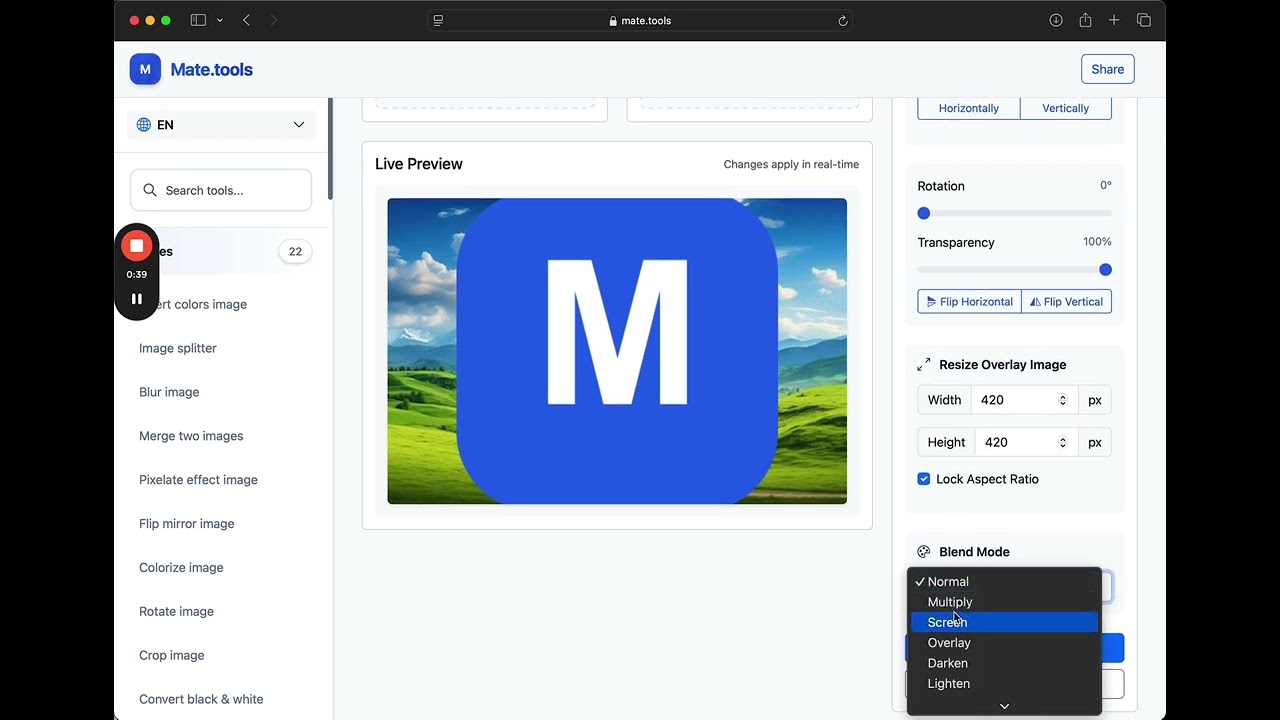Click the Blend Mode palette icon
The width and height of the screenshot is (1280, 720).
coord(924,552)
